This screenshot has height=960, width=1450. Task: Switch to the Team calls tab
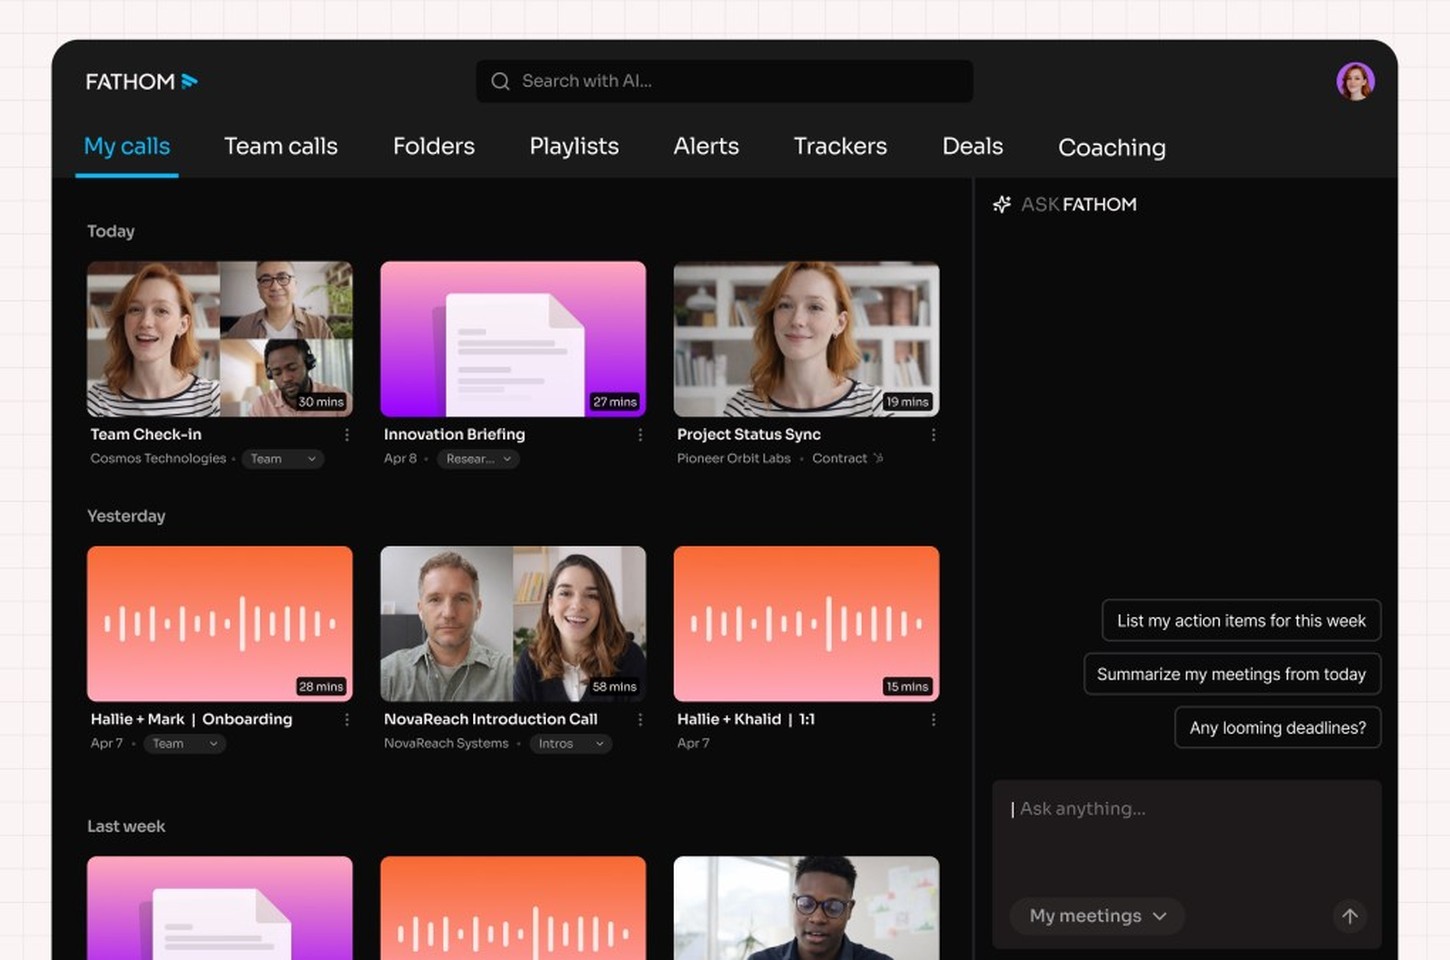[x=281, y=146]
